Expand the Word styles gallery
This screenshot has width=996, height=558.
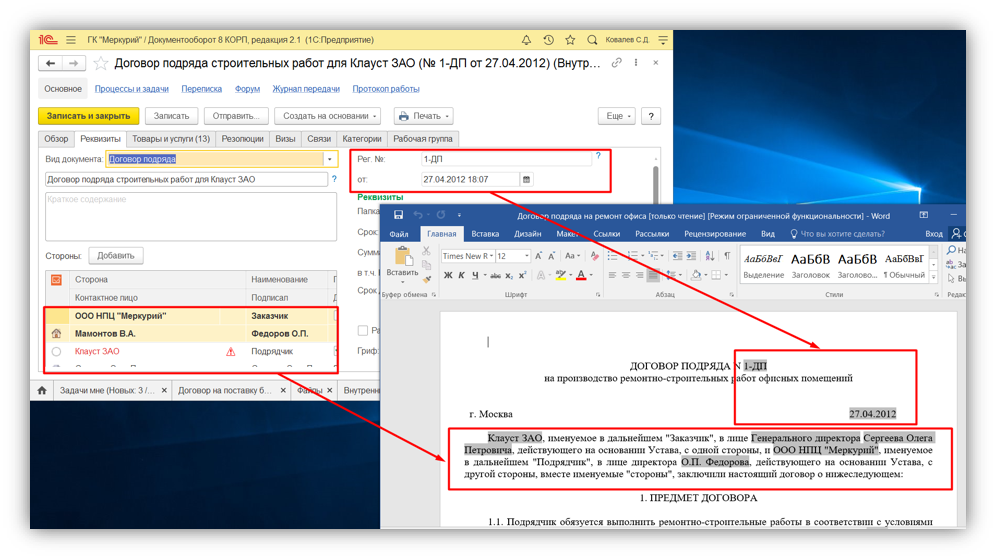point(934,276)
